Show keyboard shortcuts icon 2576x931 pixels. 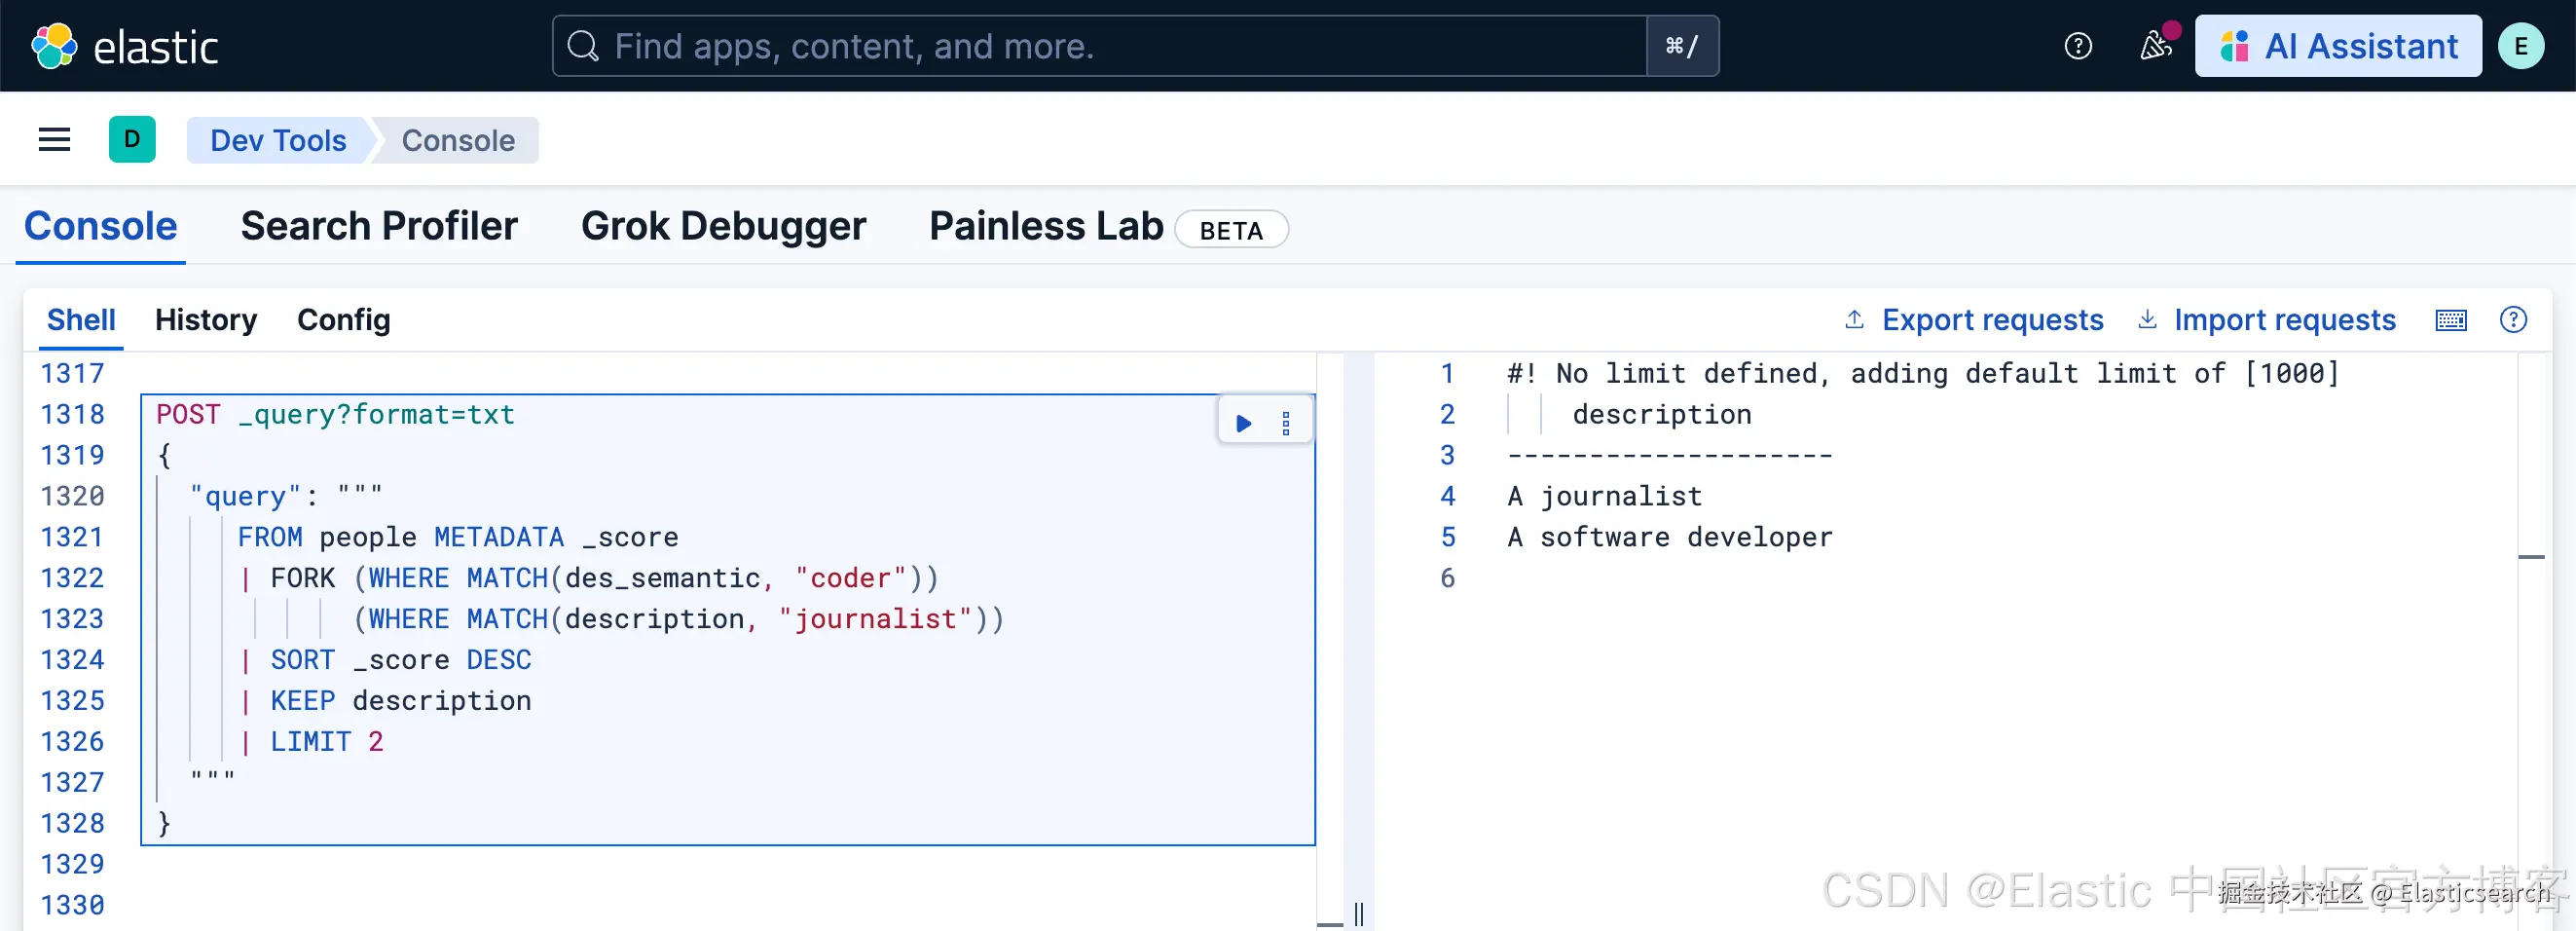(2450, 320)
